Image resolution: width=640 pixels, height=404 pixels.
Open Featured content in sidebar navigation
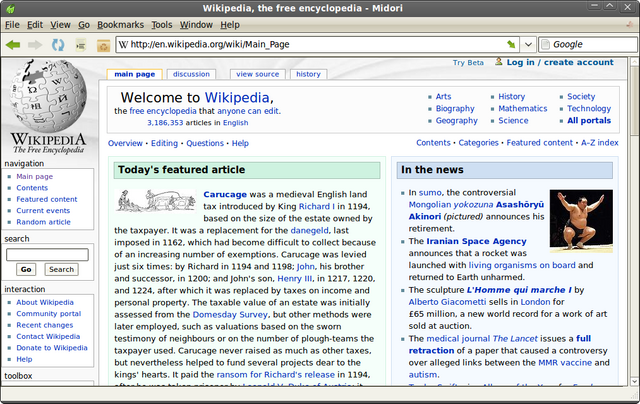(47, 199)
